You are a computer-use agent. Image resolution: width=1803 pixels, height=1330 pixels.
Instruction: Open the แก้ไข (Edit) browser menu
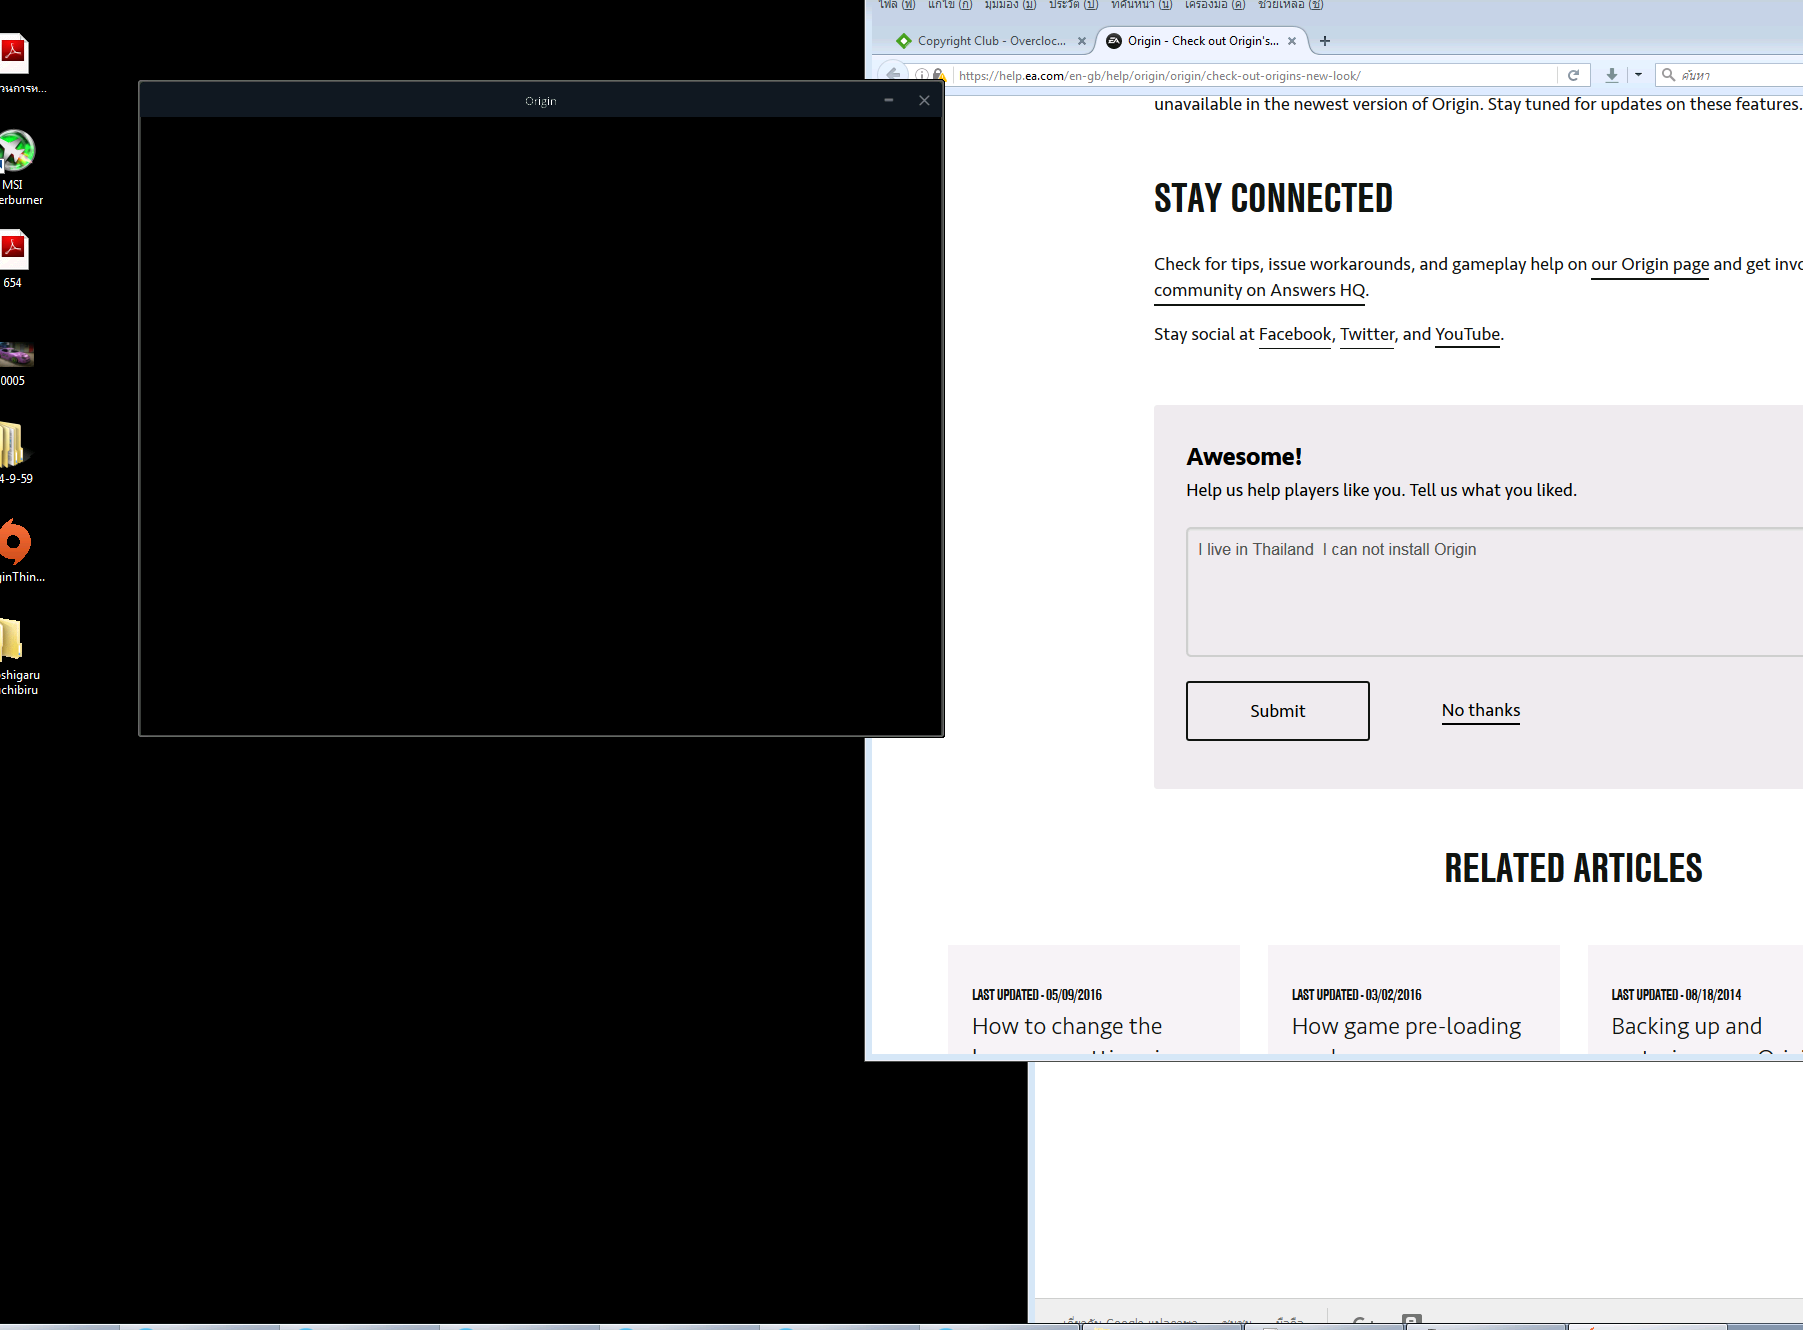949,5
